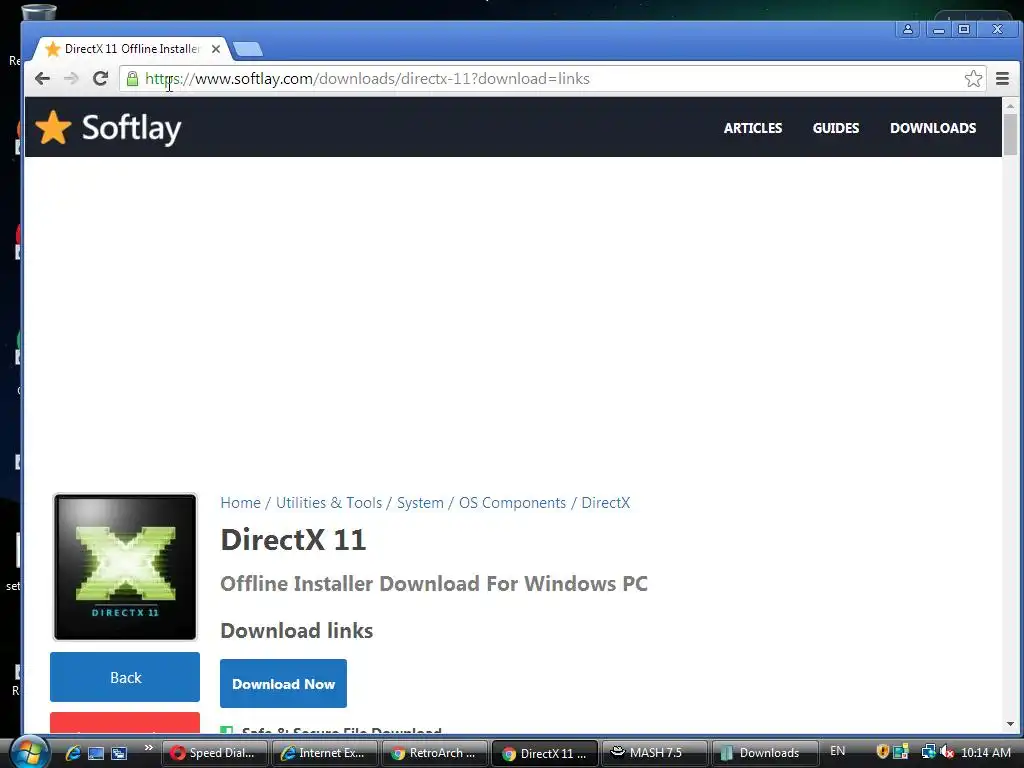Screen dimensions: 1024x768
Task: Click the network tray icon
Action: tap(927, 752)
